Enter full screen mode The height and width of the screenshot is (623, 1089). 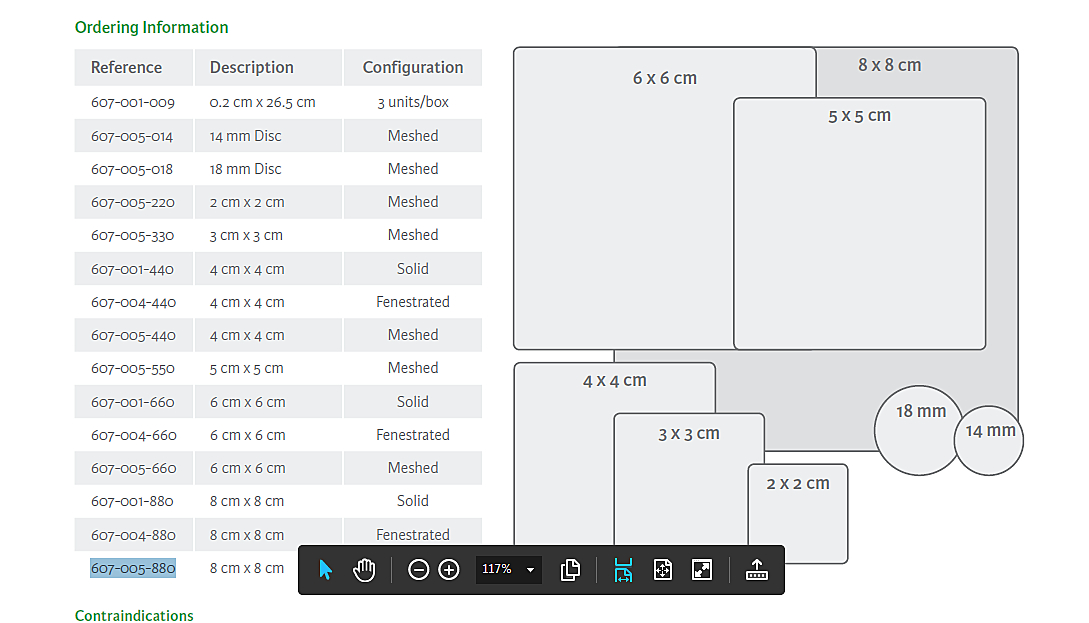tap(702, 570)
